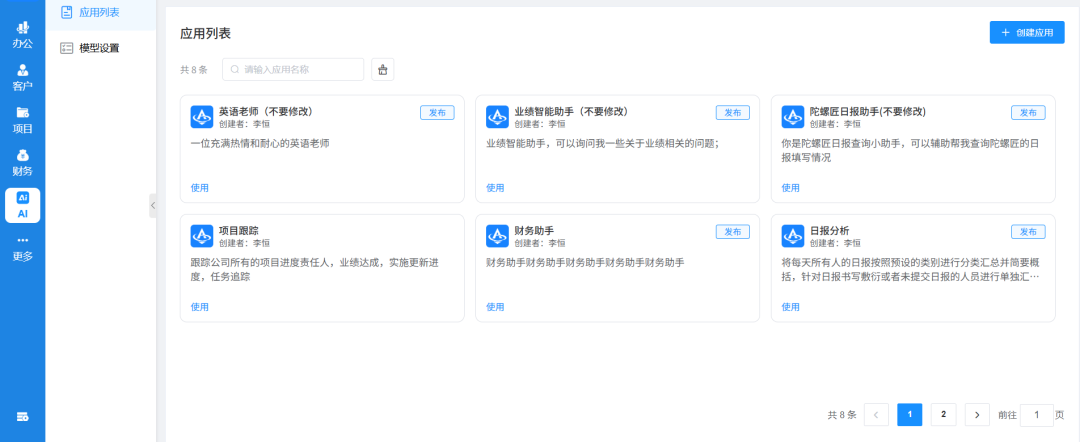The height and width of the screenshot is (442, 1080).
Task: Focus the 请输入应用名称 search field
Action: 293,70
